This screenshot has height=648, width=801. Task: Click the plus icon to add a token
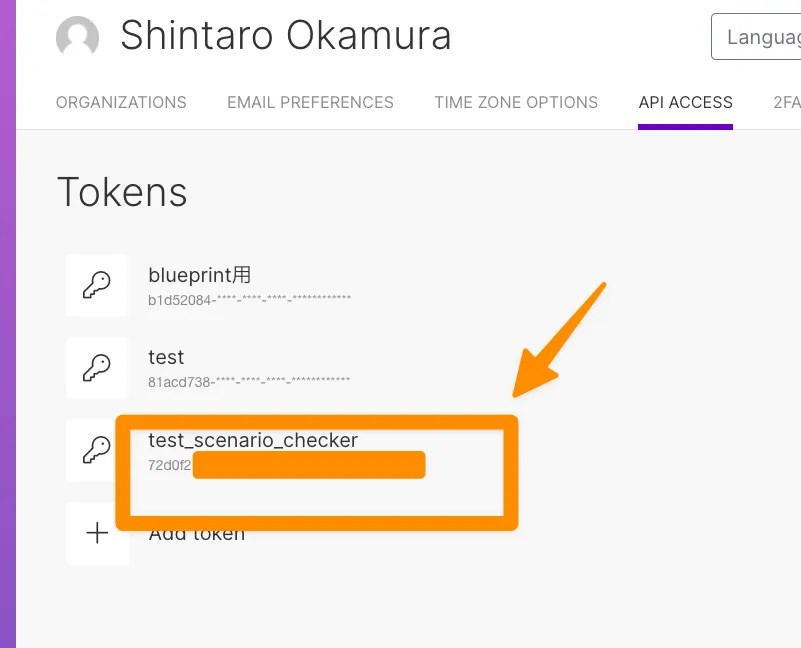[x=97, y=534]
